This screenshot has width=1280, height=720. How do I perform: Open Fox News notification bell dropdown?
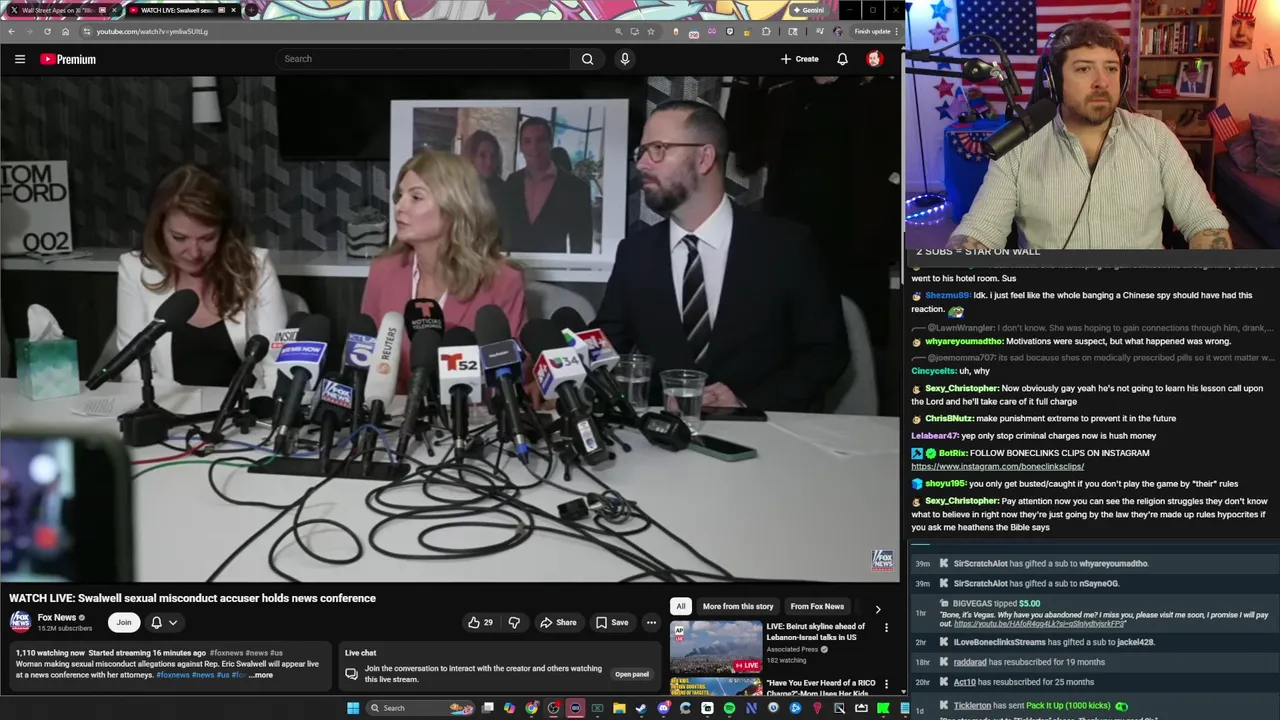coord(164,622)
